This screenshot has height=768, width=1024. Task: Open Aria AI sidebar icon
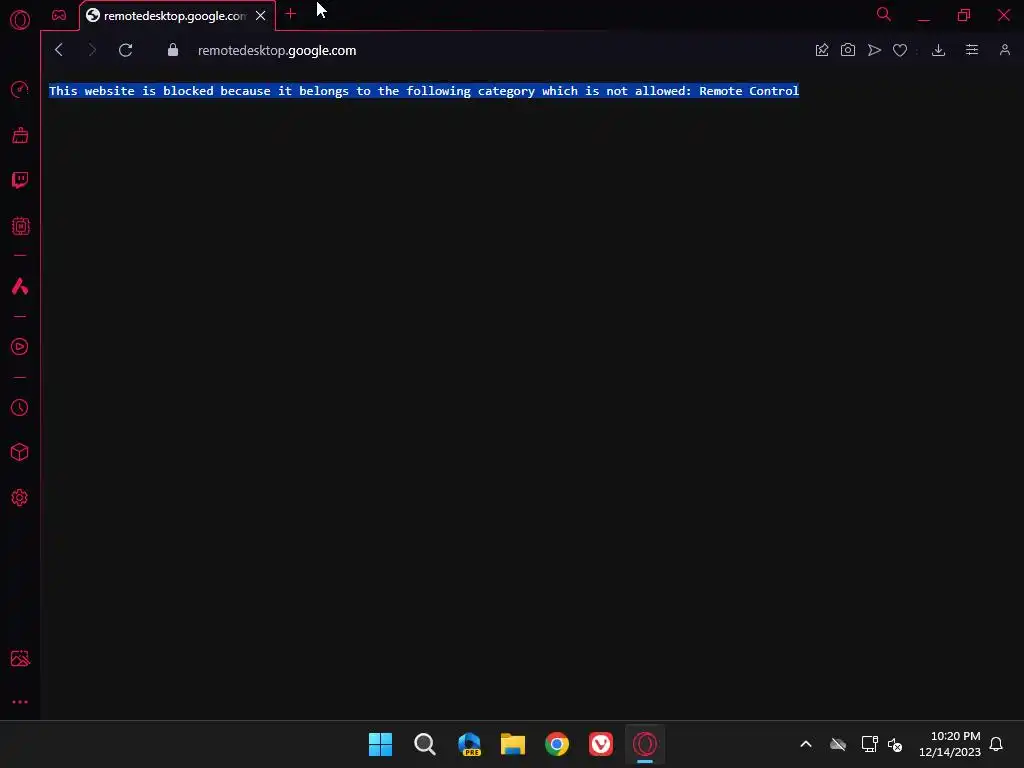point(20,286)
